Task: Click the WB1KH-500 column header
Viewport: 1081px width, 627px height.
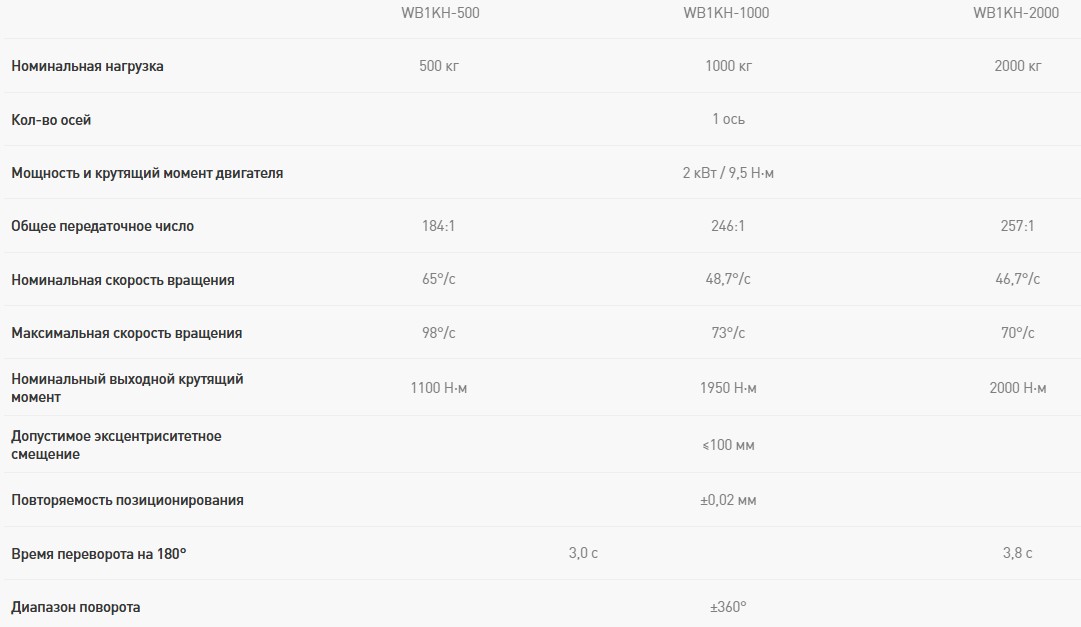Action: click(439, 13)
